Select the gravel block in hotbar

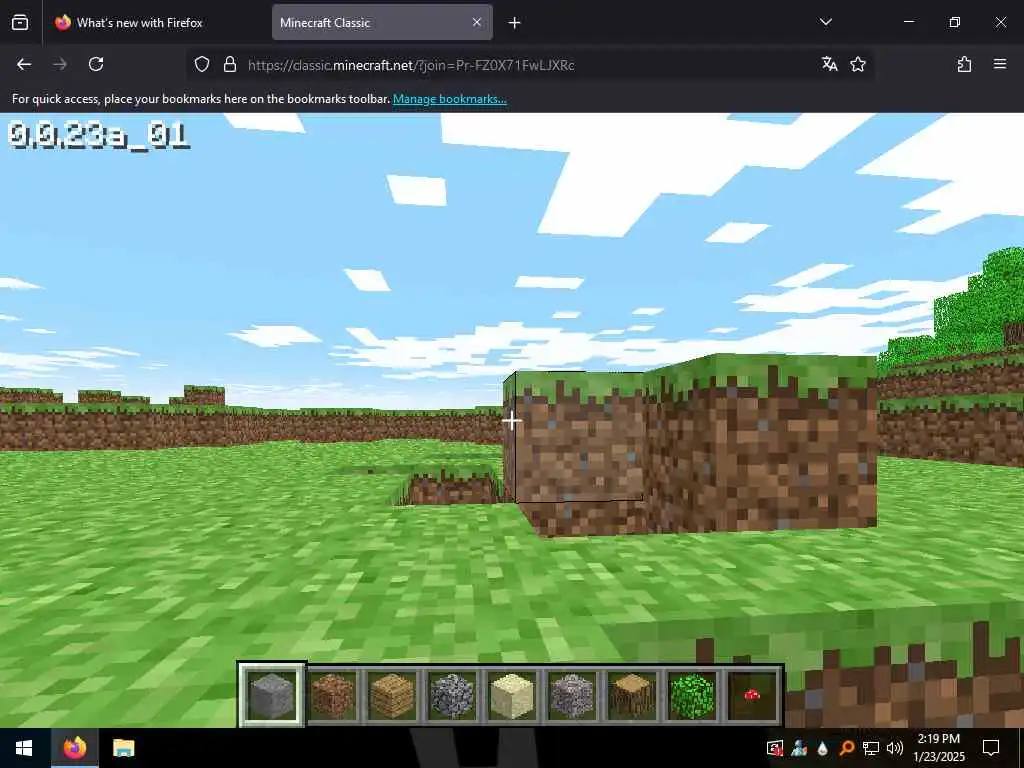572,696
